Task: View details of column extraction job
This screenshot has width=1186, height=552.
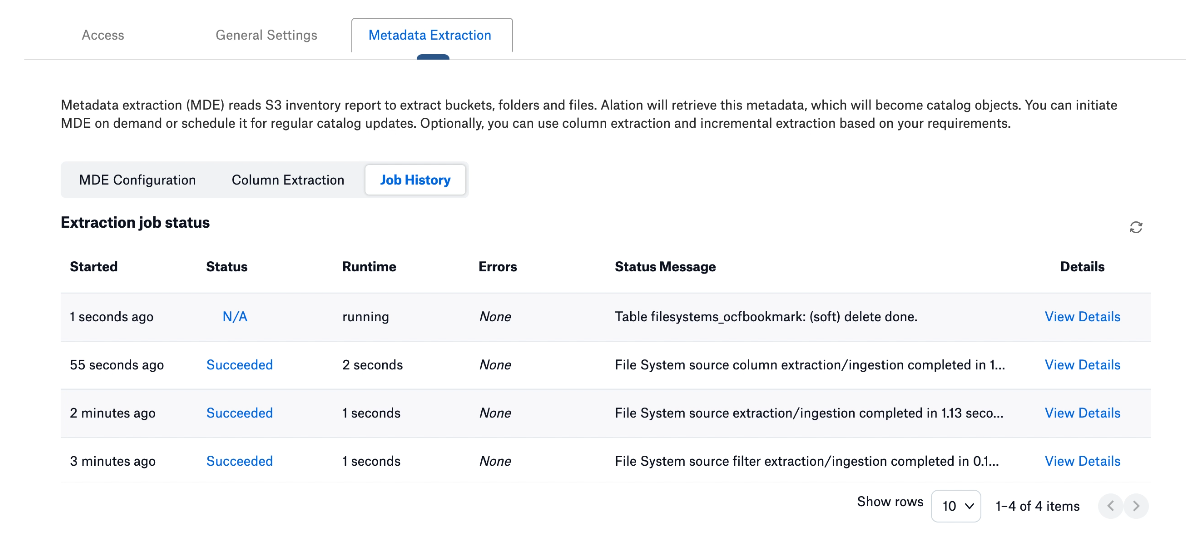Action: [x=1082, y=365]
